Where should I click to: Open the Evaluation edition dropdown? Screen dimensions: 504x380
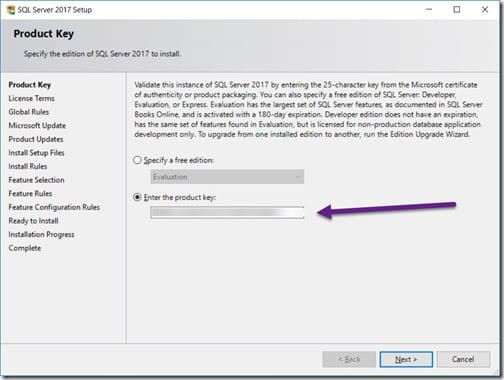[227, 177]
